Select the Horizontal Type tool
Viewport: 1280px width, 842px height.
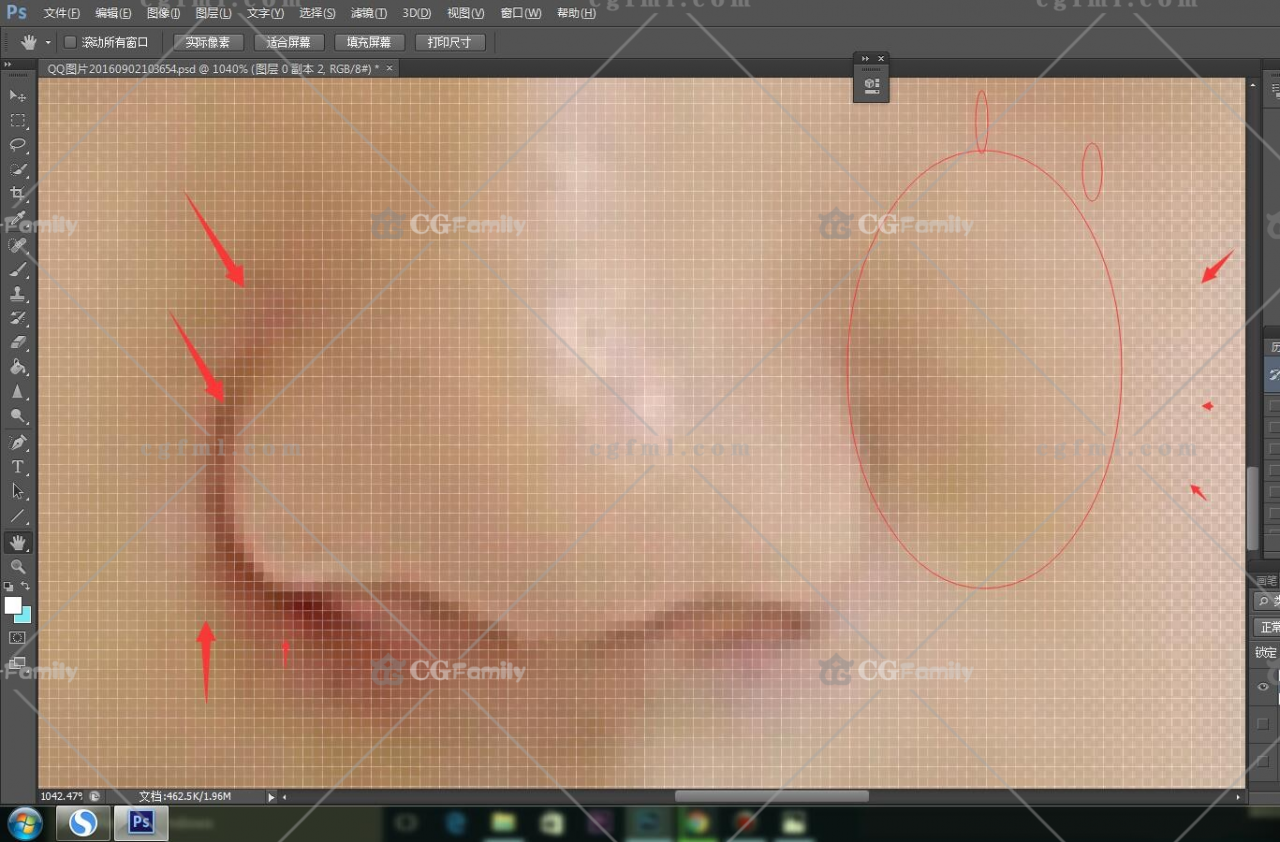[x=18, y=467]
